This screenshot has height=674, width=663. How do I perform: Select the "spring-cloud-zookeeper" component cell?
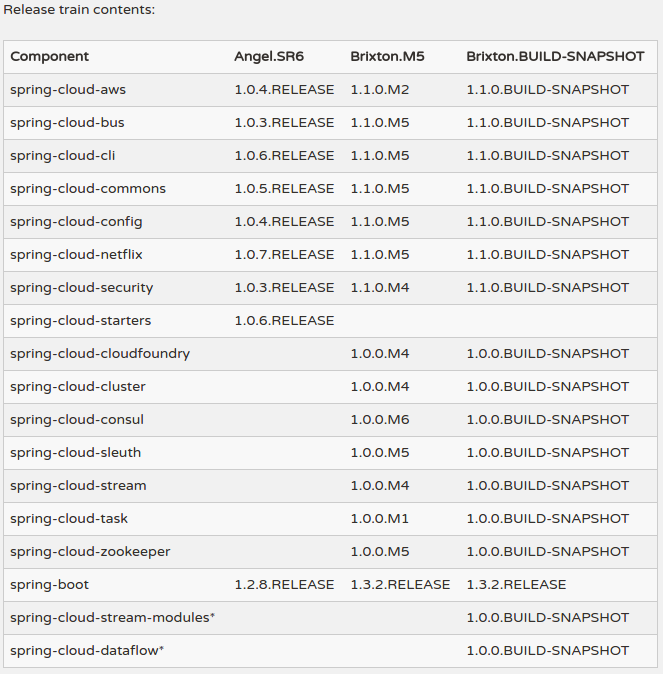pos(90,551)
